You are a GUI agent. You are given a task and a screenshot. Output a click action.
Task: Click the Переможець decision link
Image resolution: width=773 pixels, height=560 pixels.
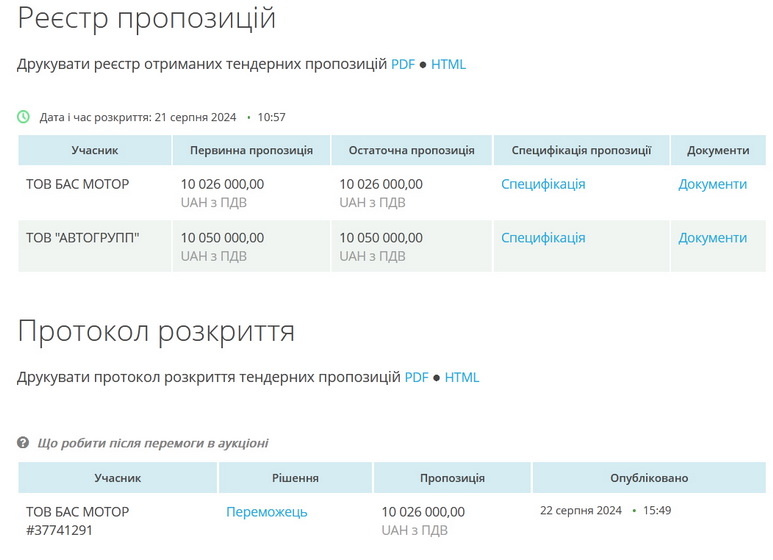[x=266, y=512]
